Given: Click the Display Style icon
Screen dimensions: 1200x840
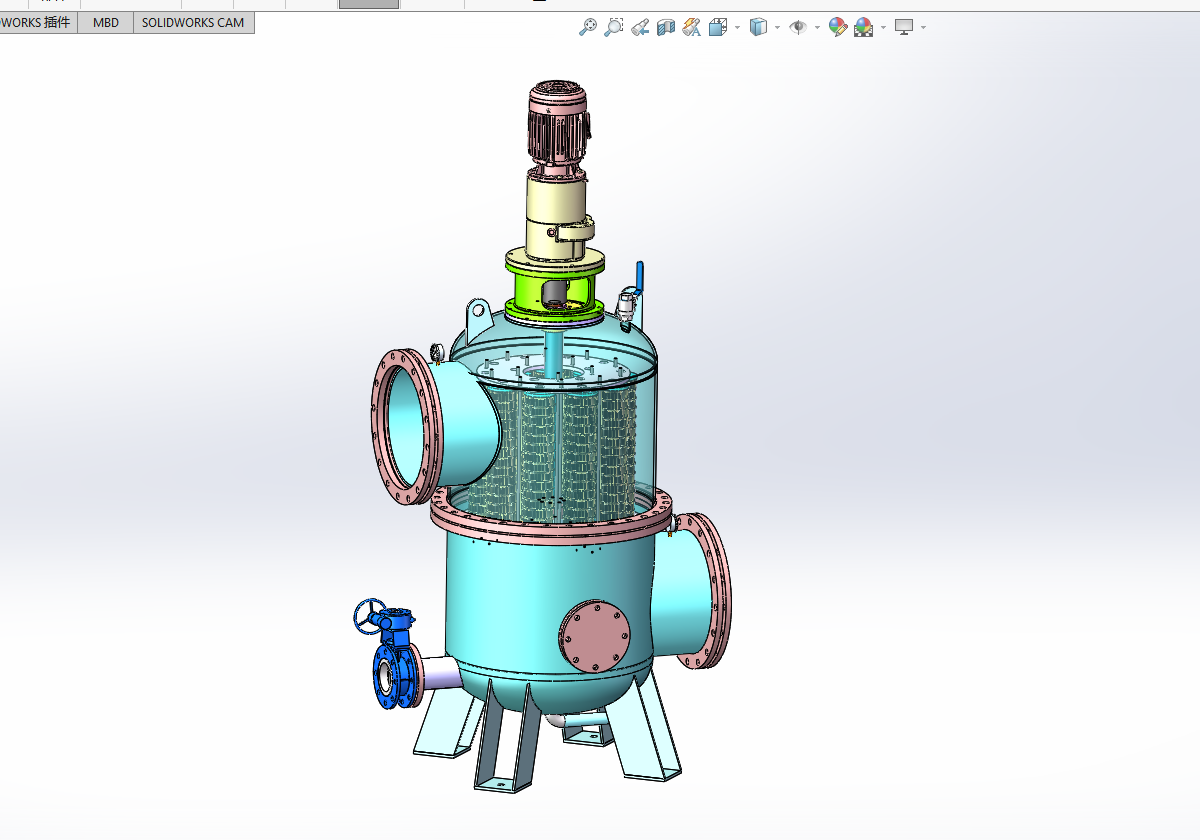Looking at the screenshot, I should tap(758, 27).
